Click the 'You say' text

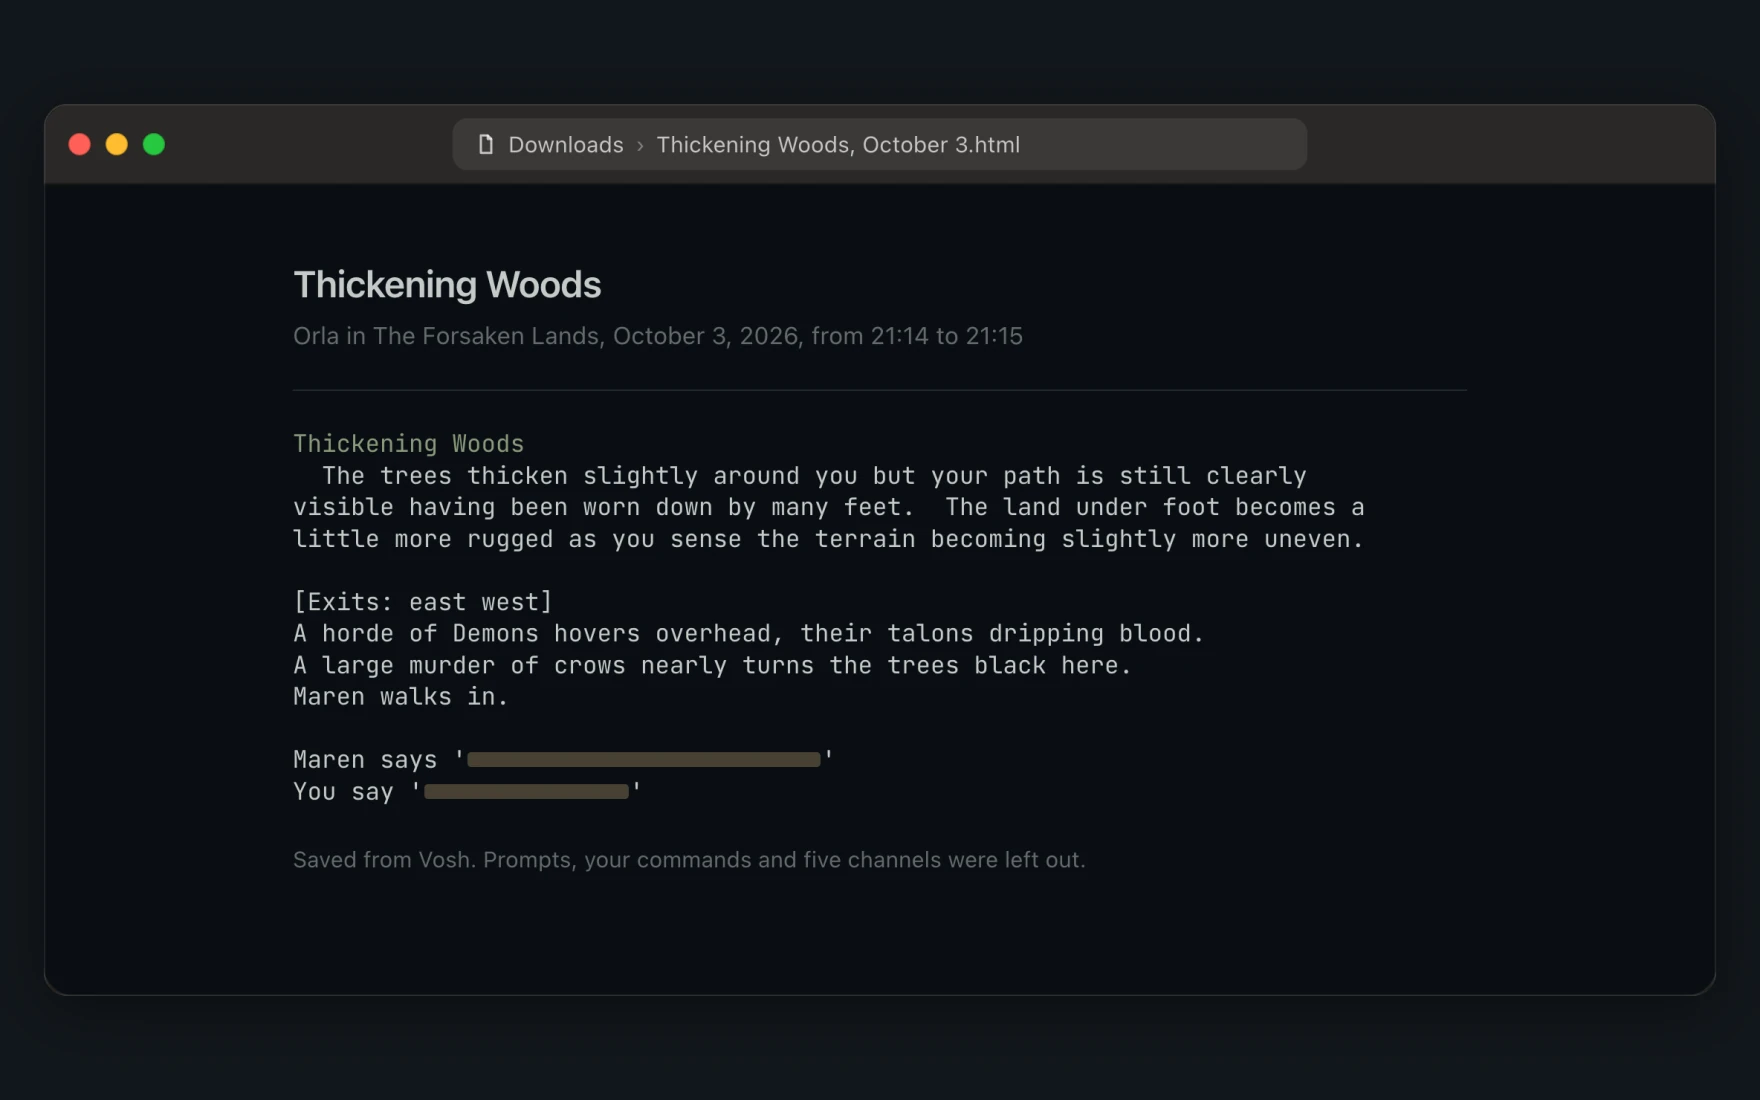343,792
